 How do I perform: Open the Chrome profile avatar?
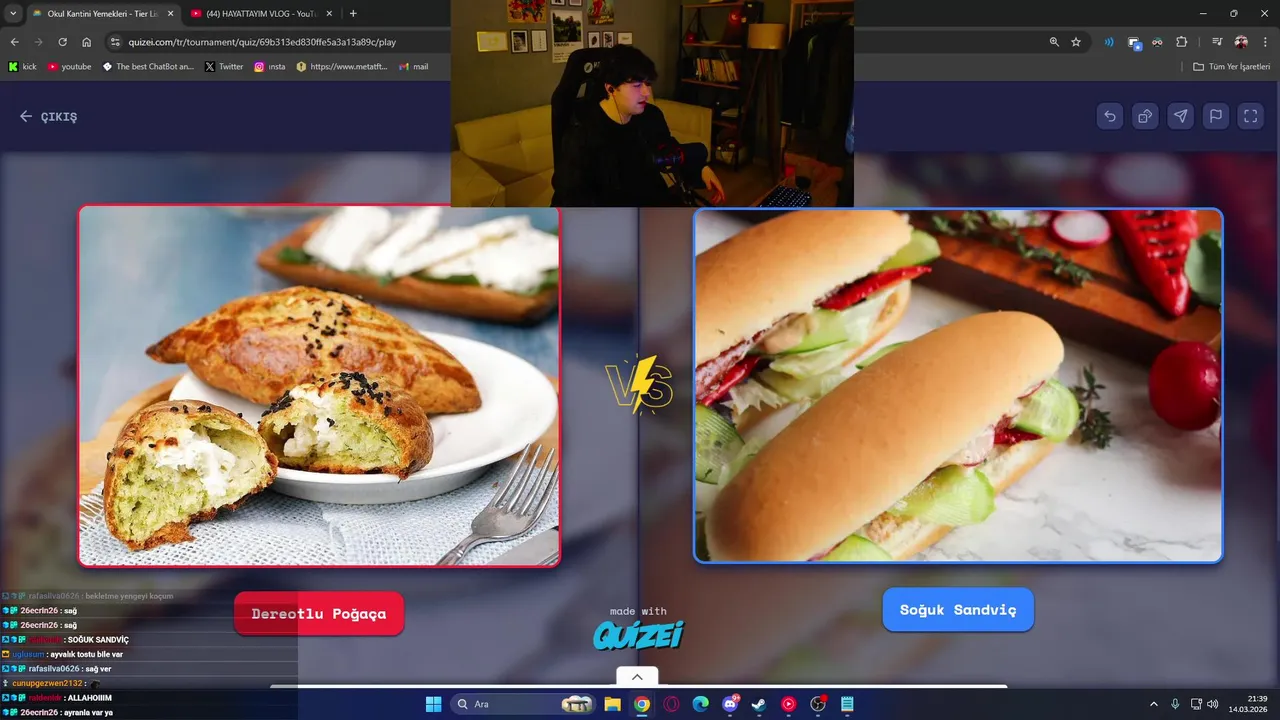point(1241,42)
